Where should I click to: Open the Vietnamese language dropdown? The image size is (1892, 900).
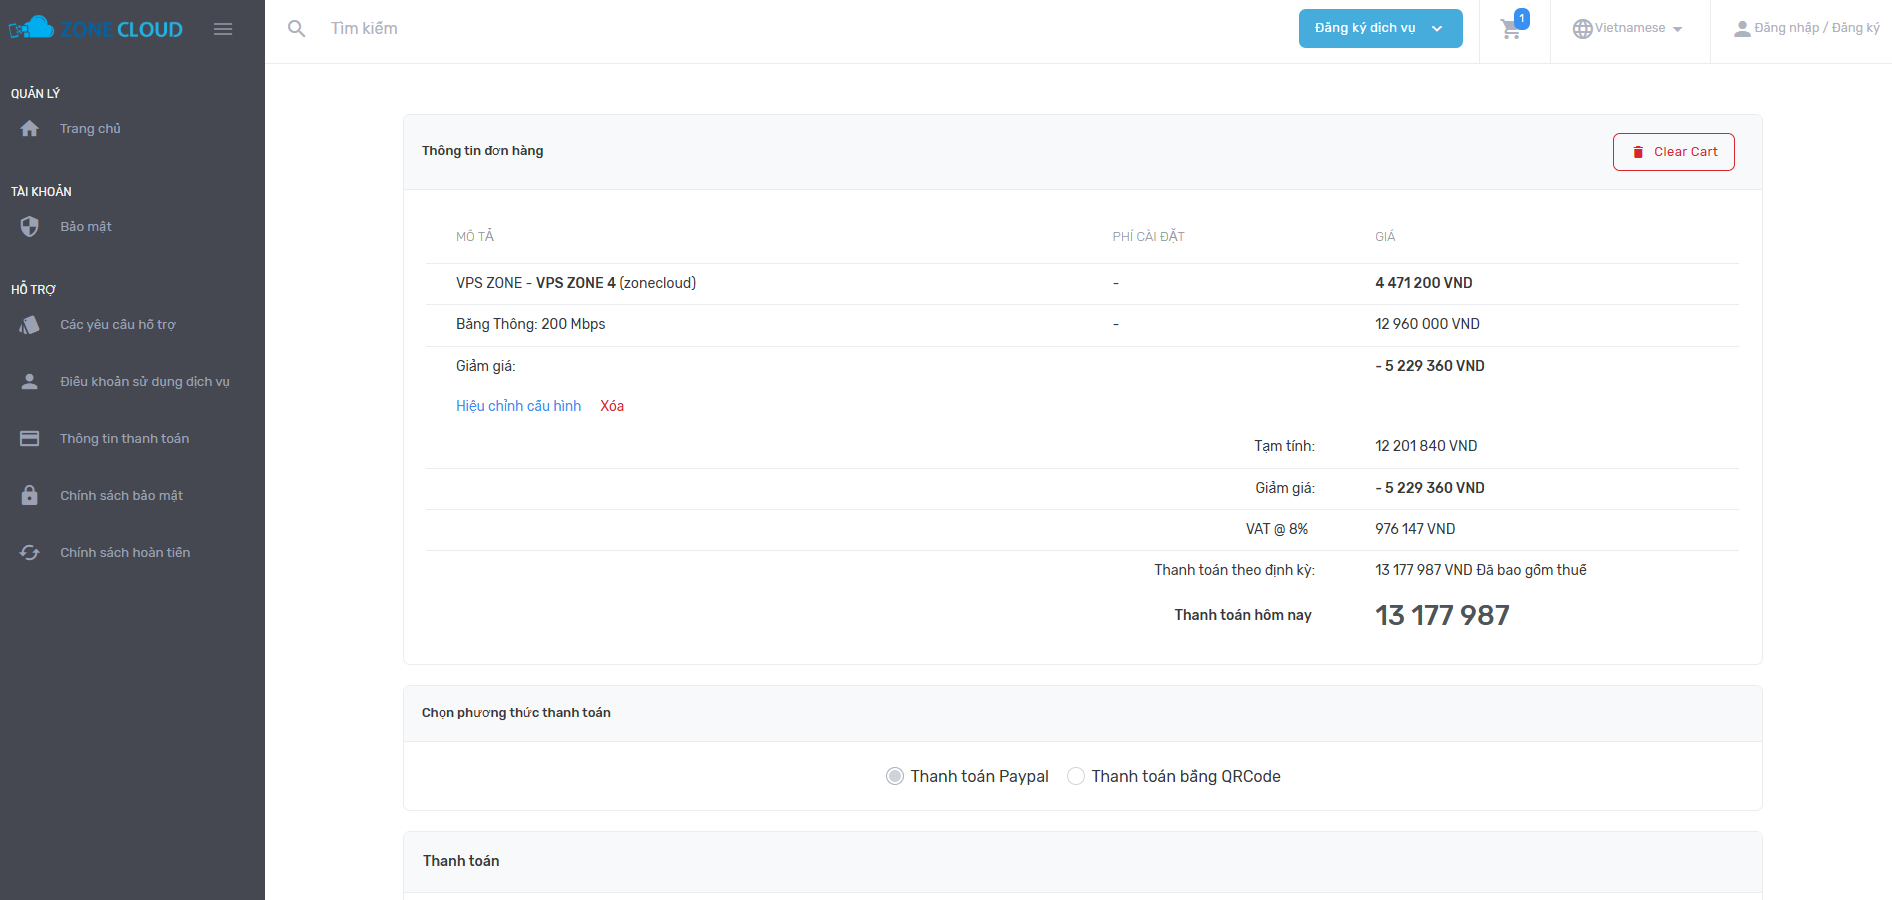[1628, 29]
